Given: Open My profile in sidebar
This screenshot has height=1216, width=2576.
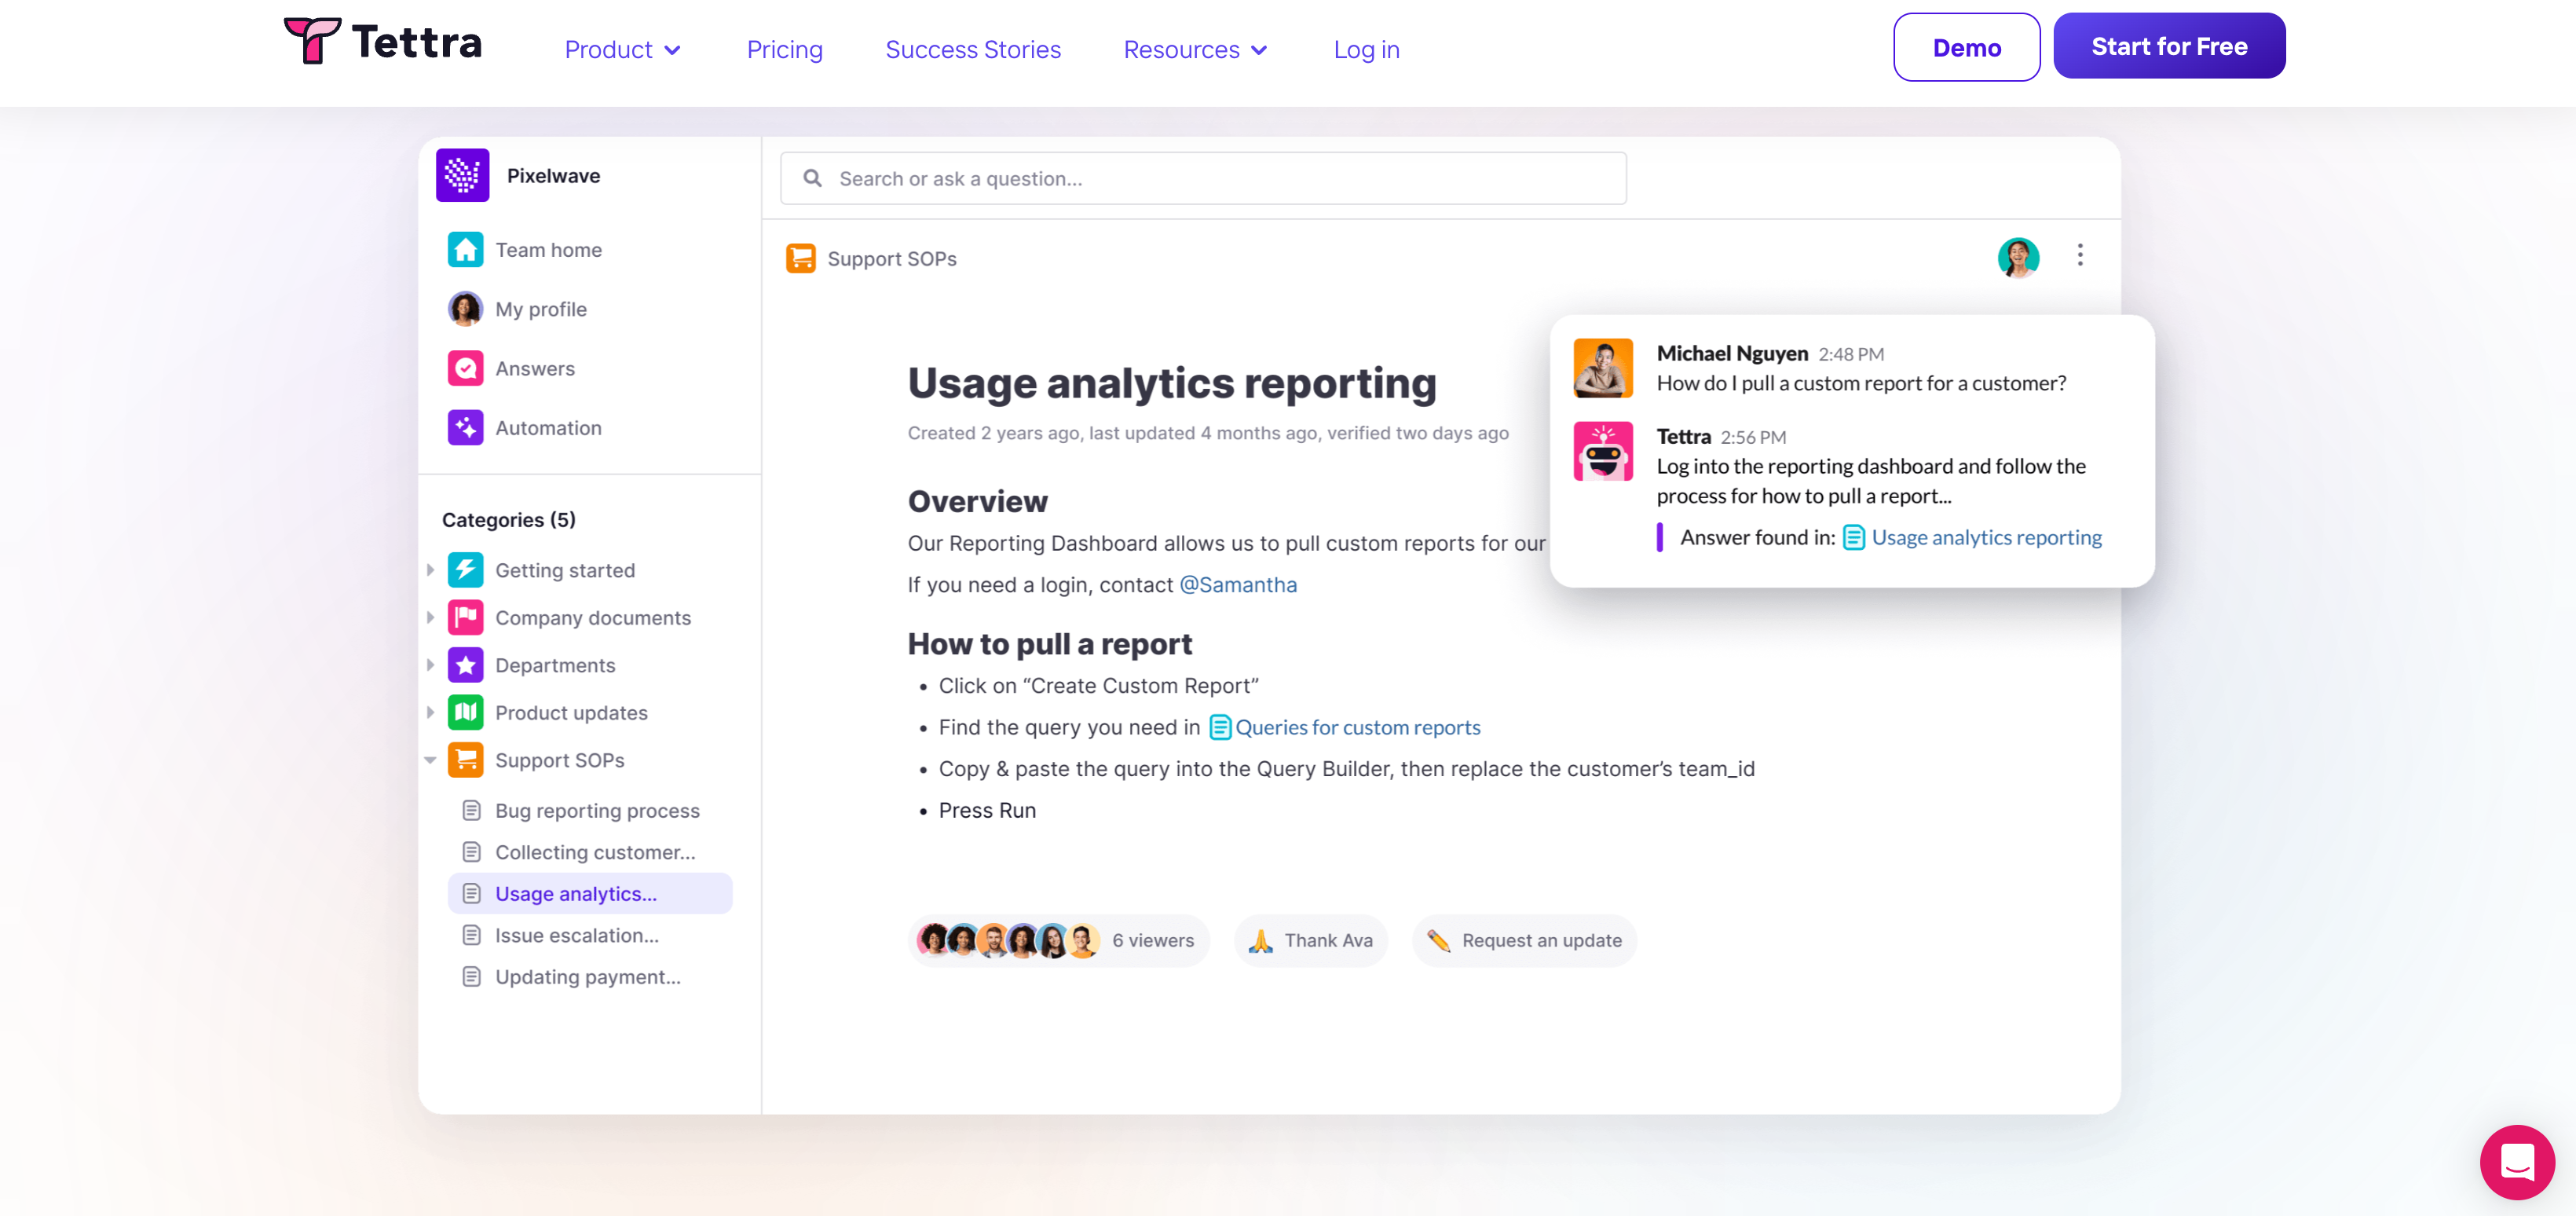Looking at the screenshot, I should (x=541, y=309).
